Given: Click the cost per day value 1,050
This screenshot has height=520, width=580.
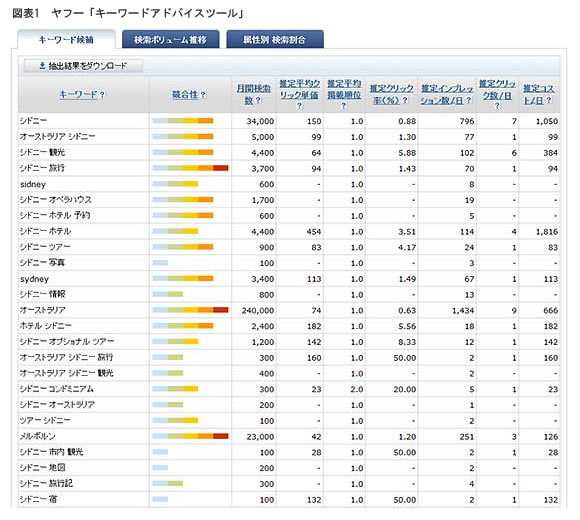Looking at the screenshot, I should coord(547,121).
